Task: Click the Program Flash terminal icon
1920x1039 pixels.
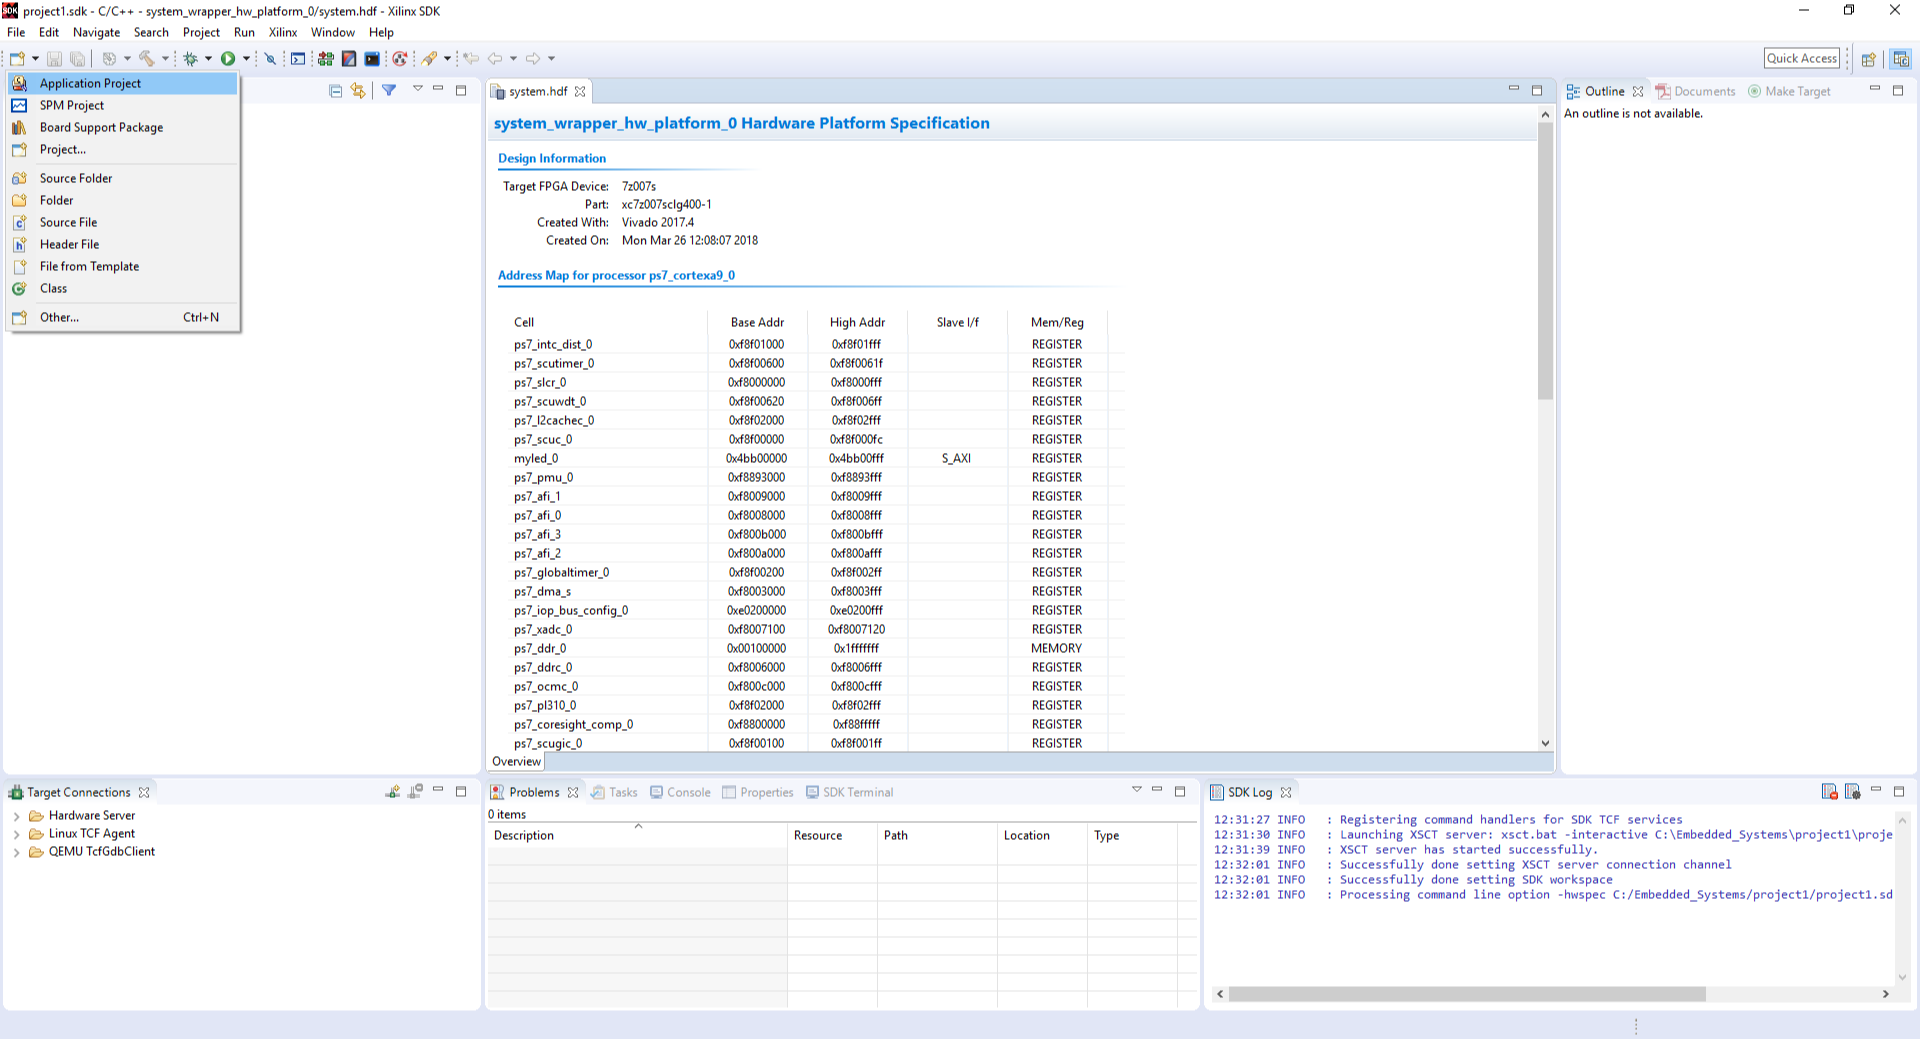Action: coord(372,59)
